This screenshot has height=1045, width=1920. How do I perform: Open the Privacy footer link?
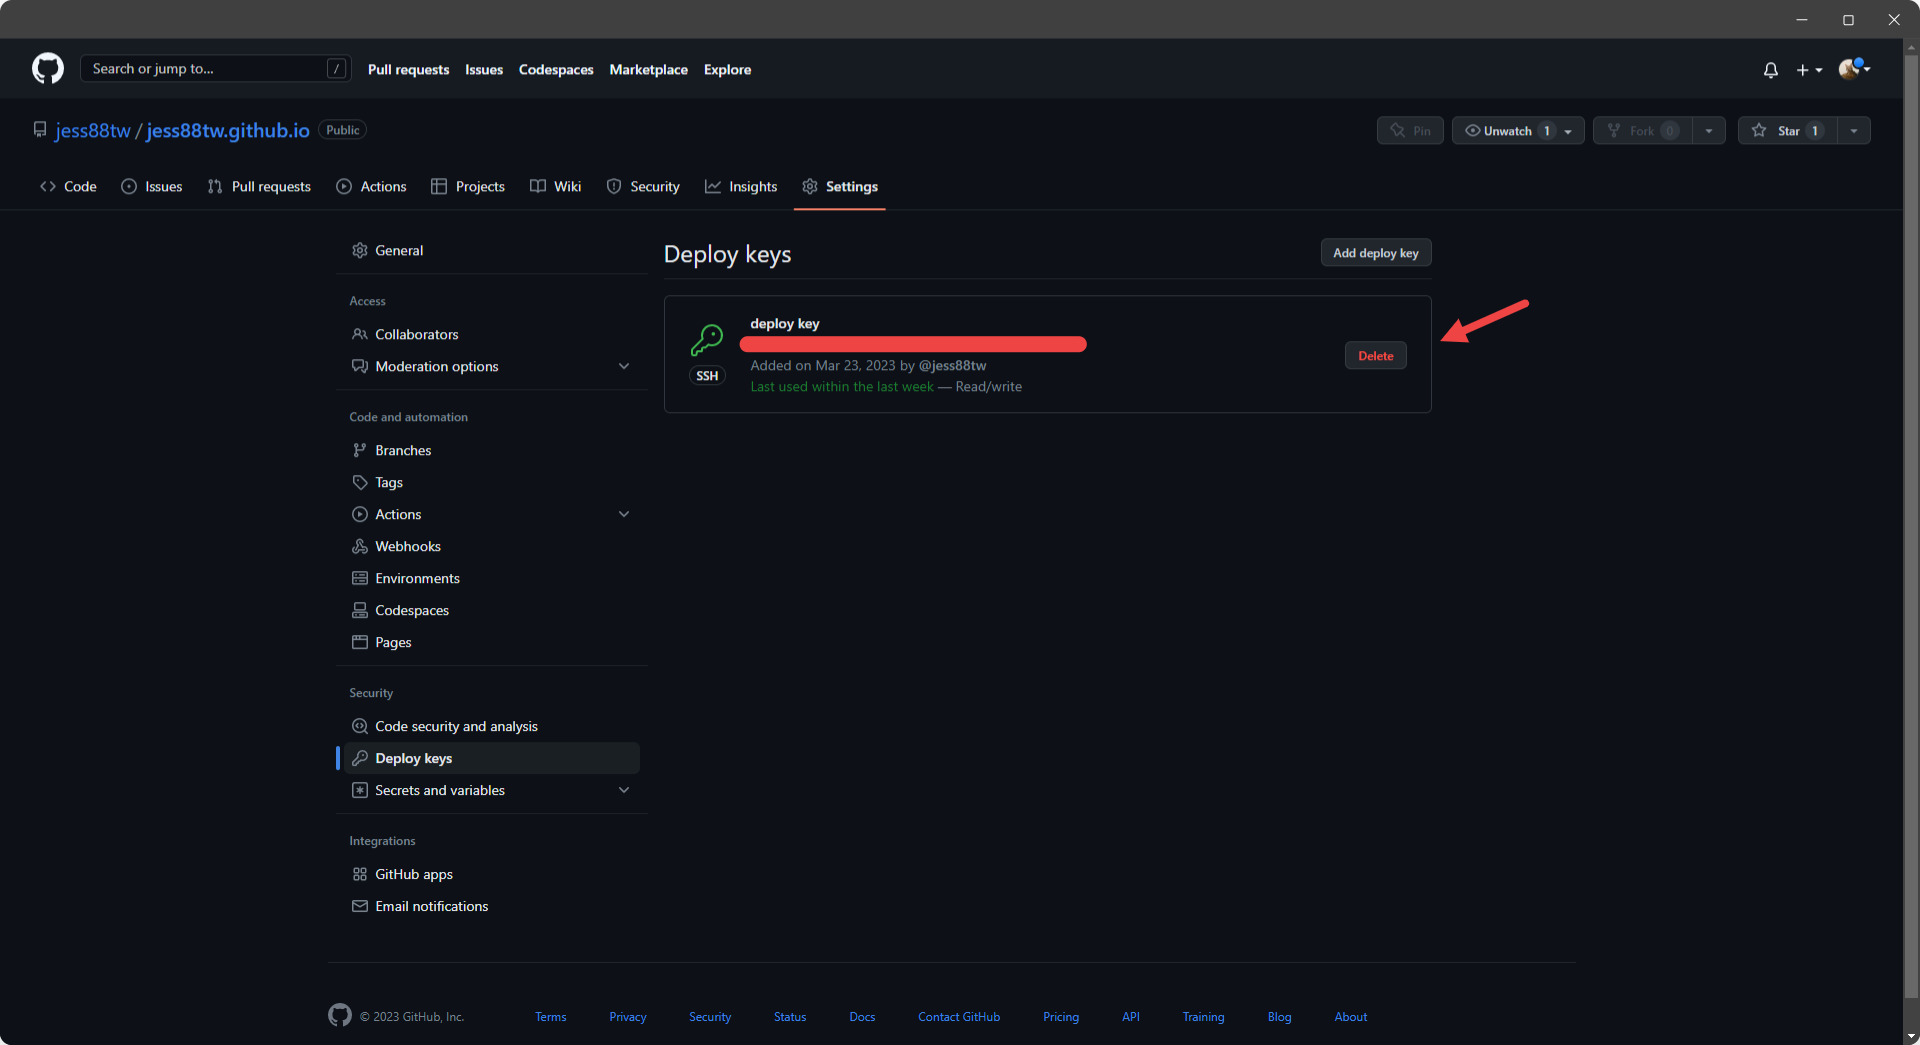628,1017
